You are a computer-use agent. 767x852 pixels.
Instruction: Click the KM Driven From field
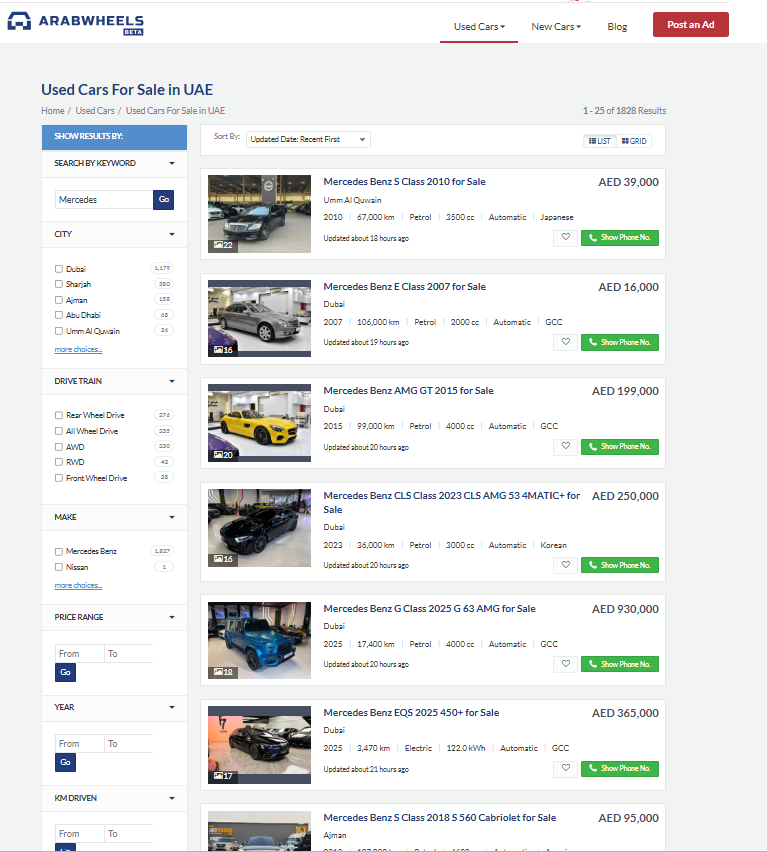tap(79, 834)
